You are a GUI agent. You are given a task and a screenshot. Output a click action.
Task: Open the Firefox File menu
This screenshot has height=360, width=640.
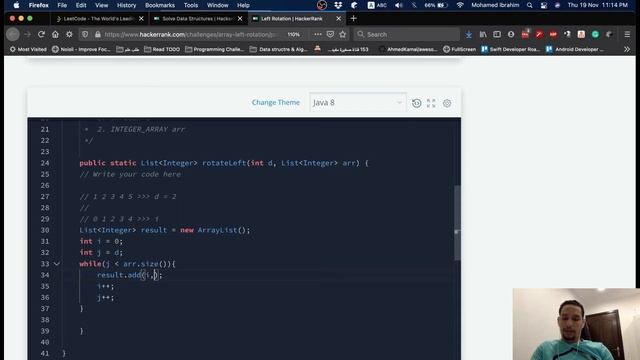(62, 5)
